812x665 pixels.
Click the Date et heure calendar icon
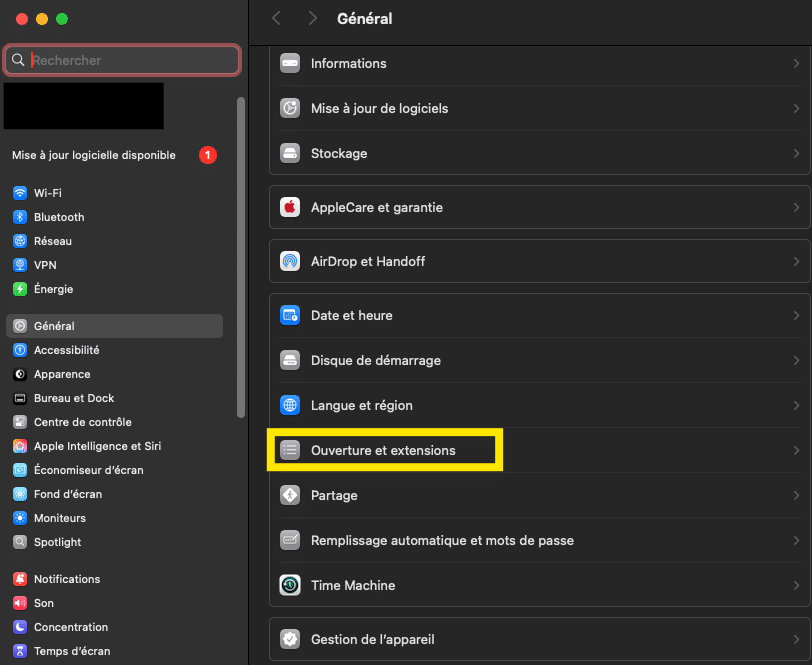[x=290, y=315]
